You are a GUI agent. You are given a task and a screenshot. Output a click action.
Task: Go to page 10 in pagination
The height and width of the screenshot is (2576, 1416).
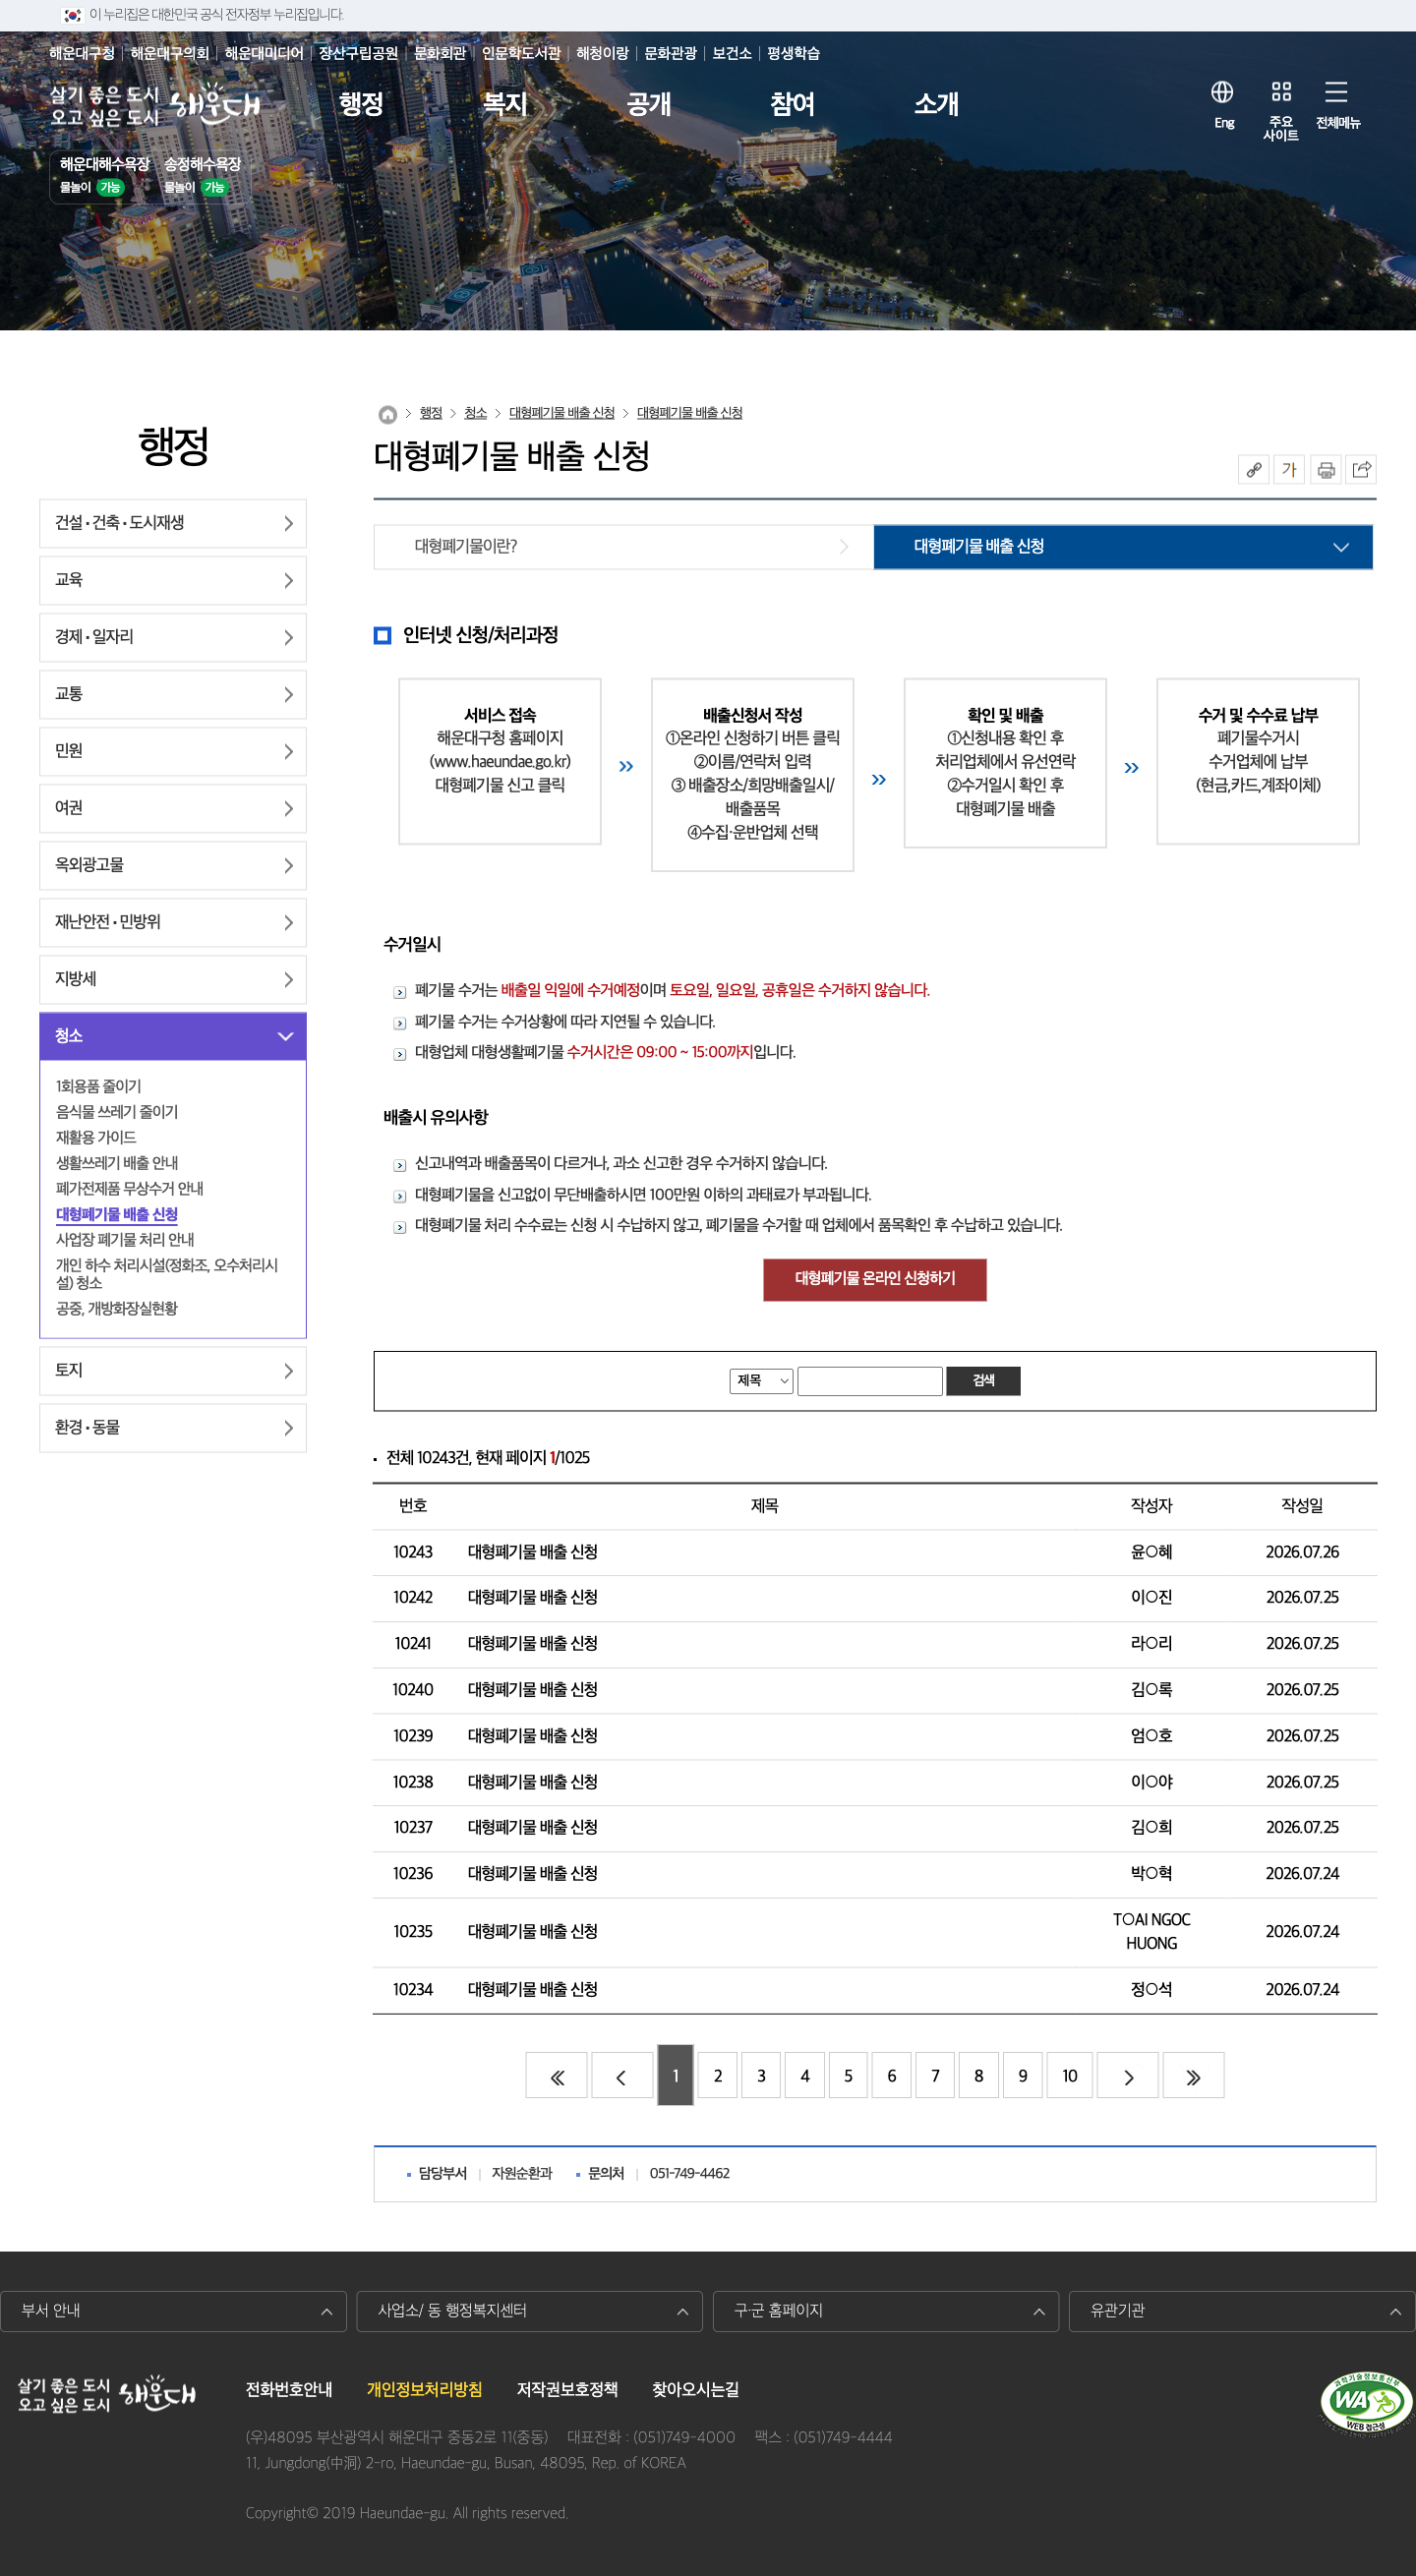pyautogui.click(x=1070, y=2077)
